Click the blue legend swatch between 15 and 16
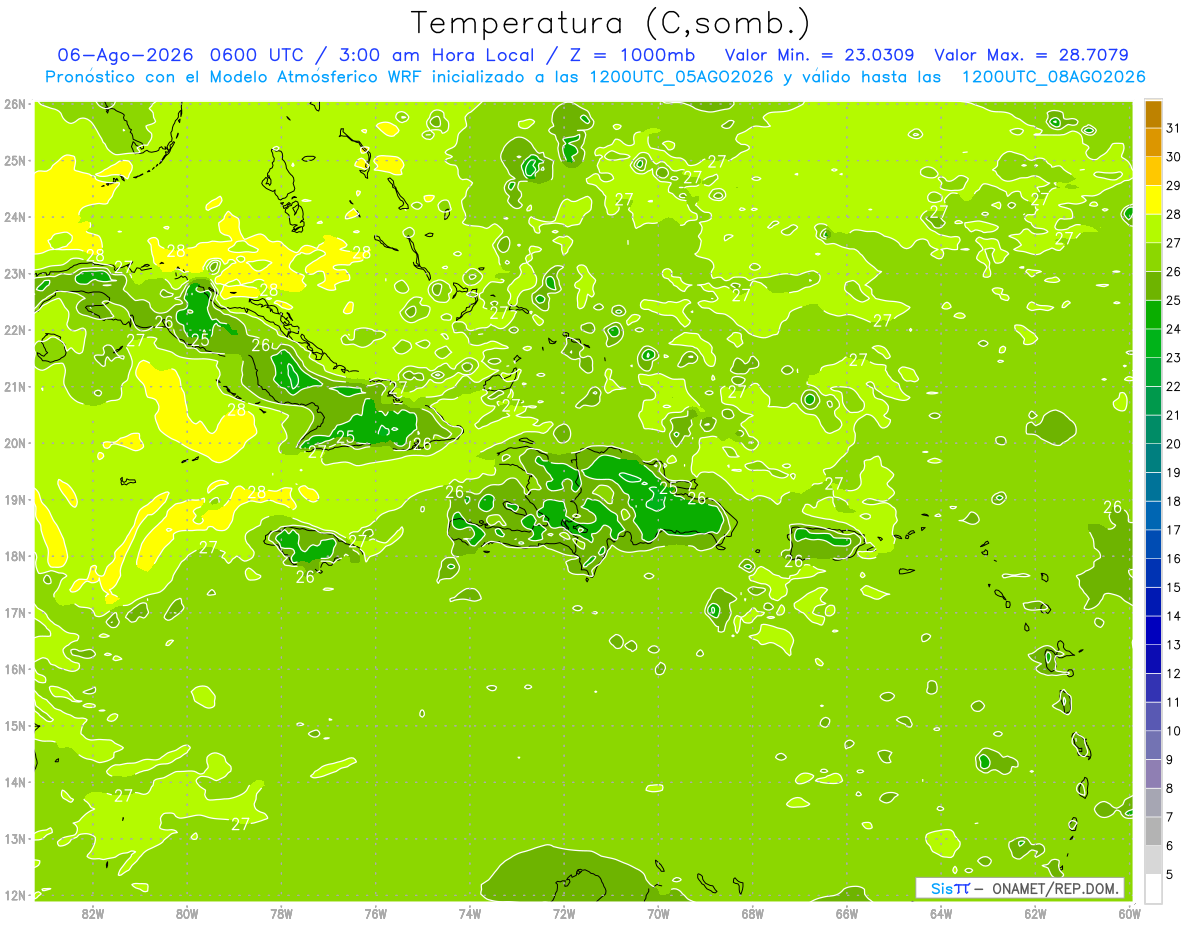Screen dimensions: 1200x927 1152,573
